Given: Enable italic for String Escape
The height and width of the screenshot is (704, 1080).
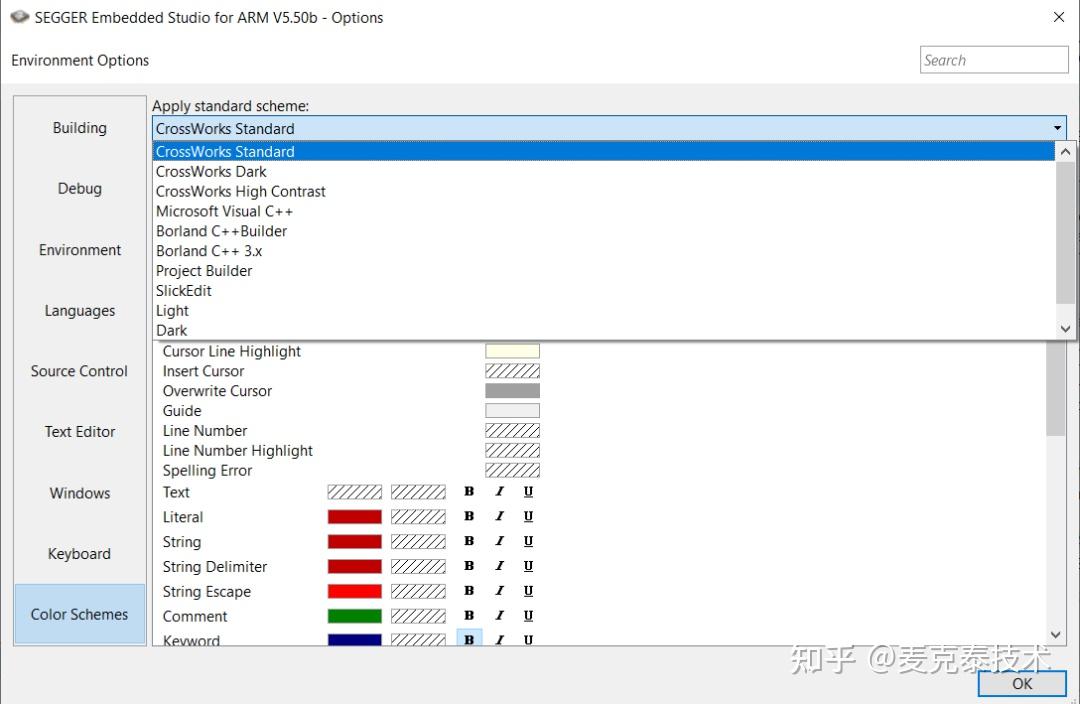Looking at the screenshot, I should point(499,591).
